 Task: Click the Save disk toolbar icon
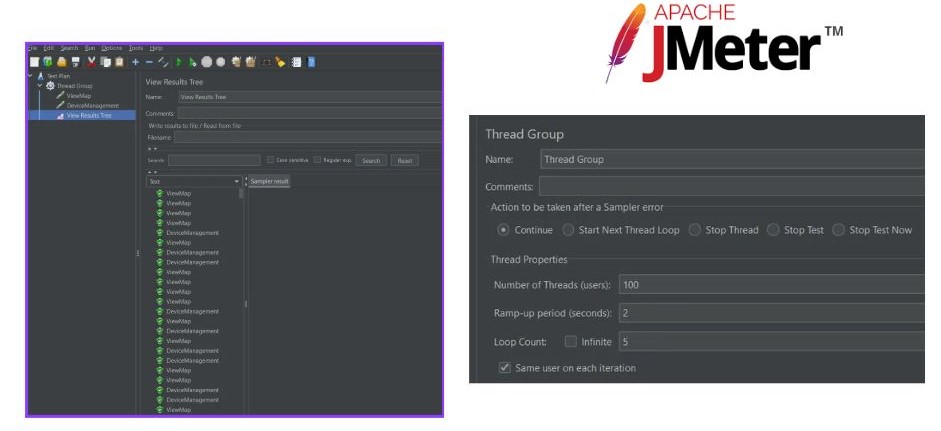[76, 62]
